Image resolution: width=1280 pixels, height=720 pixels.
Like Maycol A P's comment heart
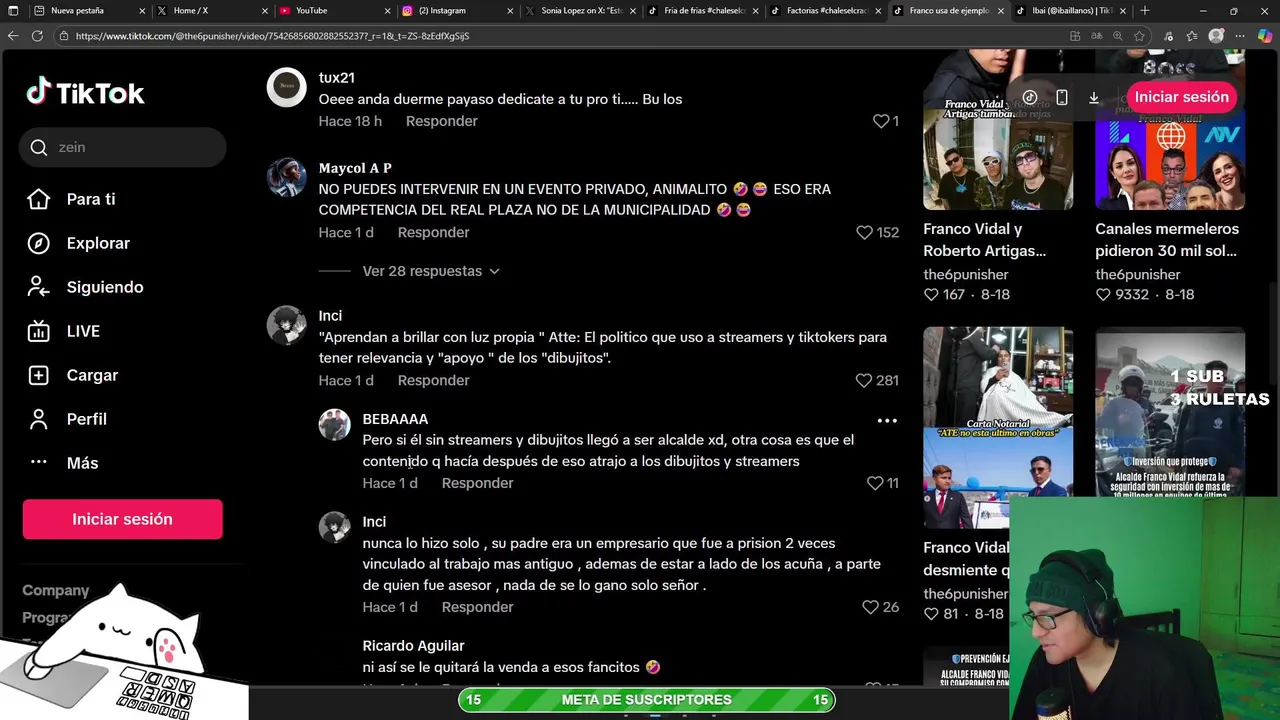pyautogui.click(x=865, y=232)
